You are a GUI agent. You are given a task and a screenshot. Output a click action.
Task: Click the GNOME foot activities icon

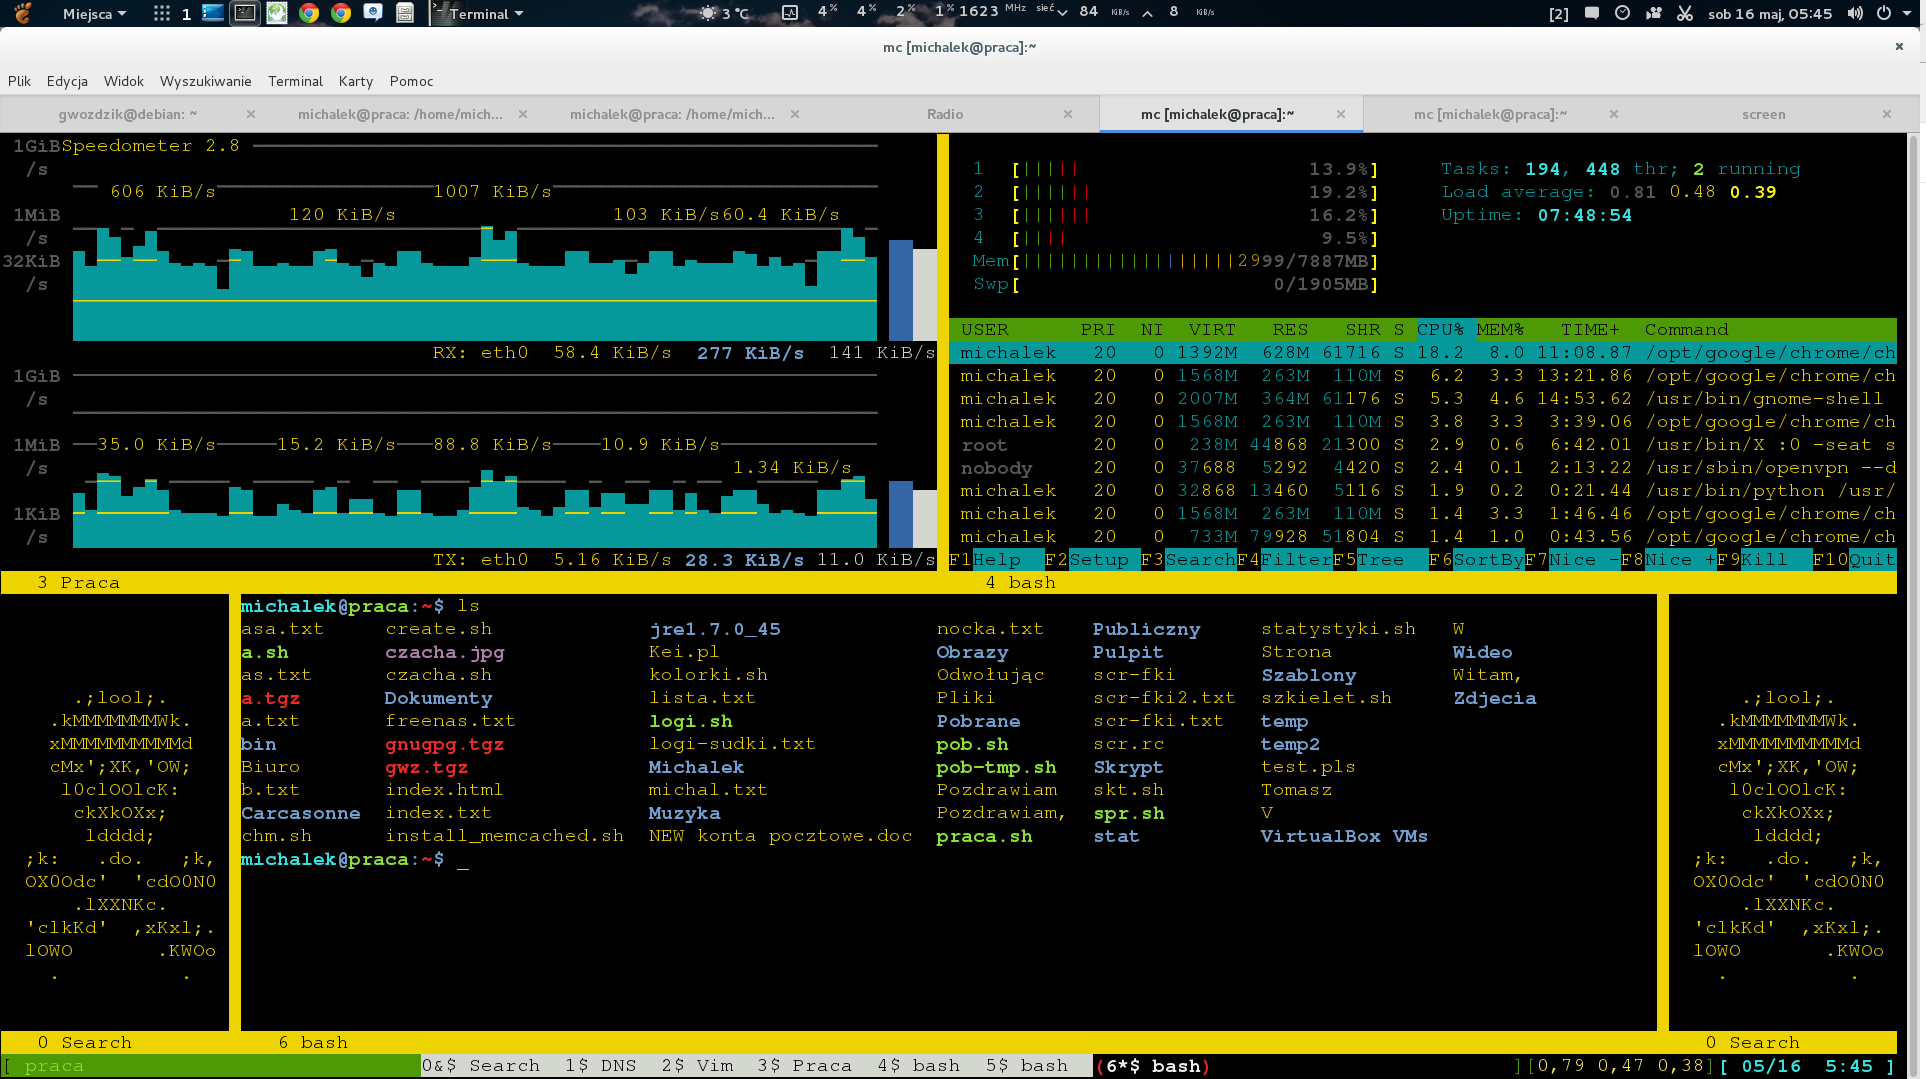[x=22, y=13]
